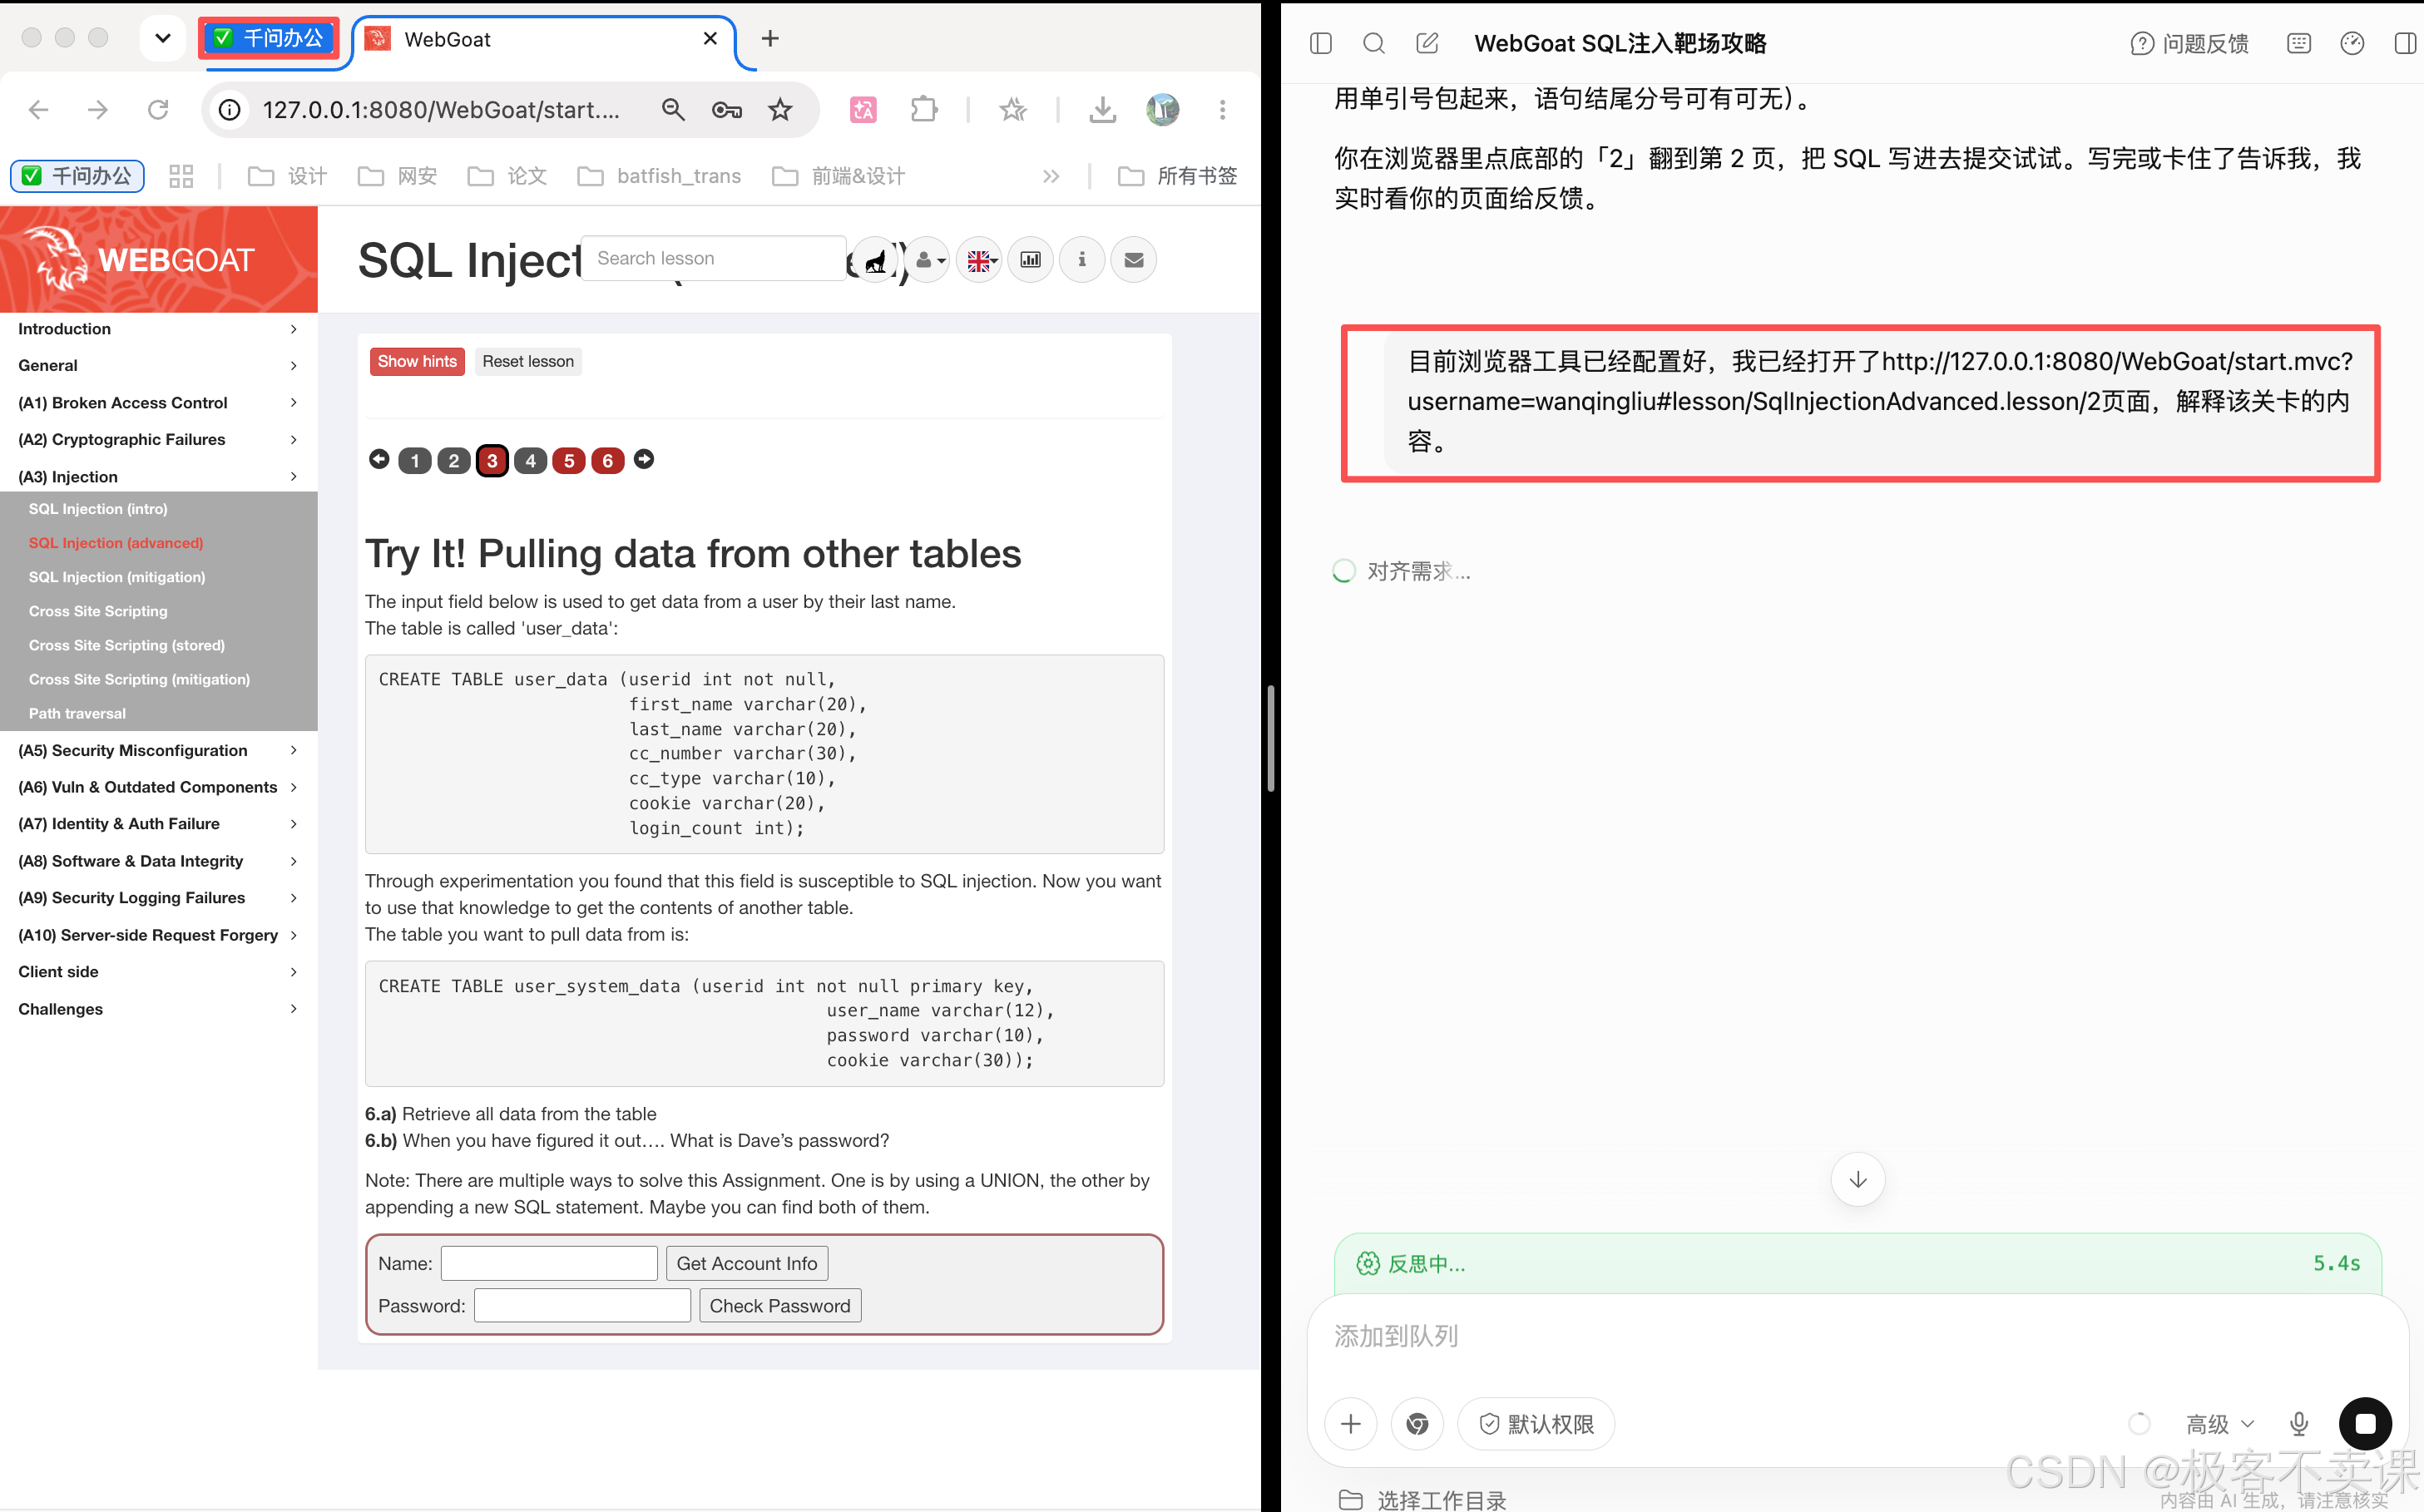The width and height of the screenshot is (2424, 1512).
Task: Jump to lesson page 5
Action: tap(569, 460)
